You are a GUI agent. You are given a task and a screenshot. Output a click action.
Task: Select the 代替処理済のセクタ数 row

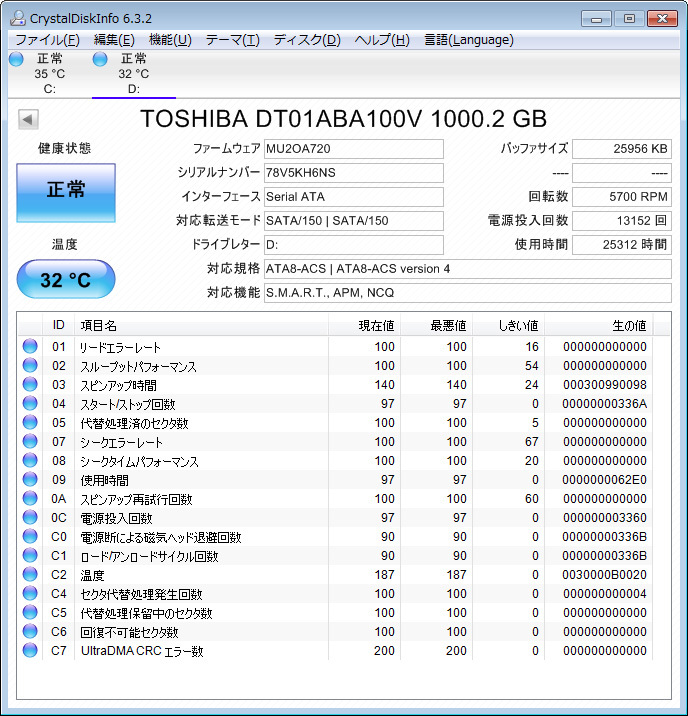pos(135,423)
